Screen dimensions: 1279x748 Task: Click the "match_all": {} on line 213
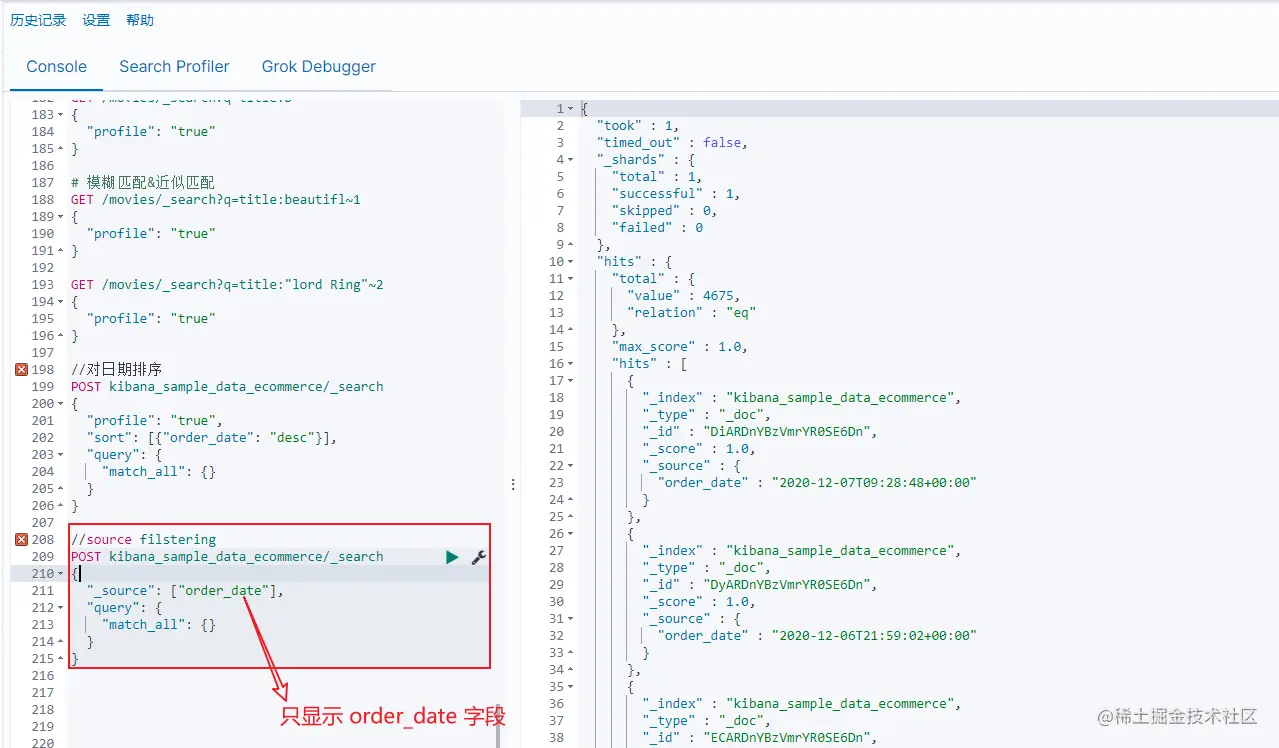[x=159, y=625]
